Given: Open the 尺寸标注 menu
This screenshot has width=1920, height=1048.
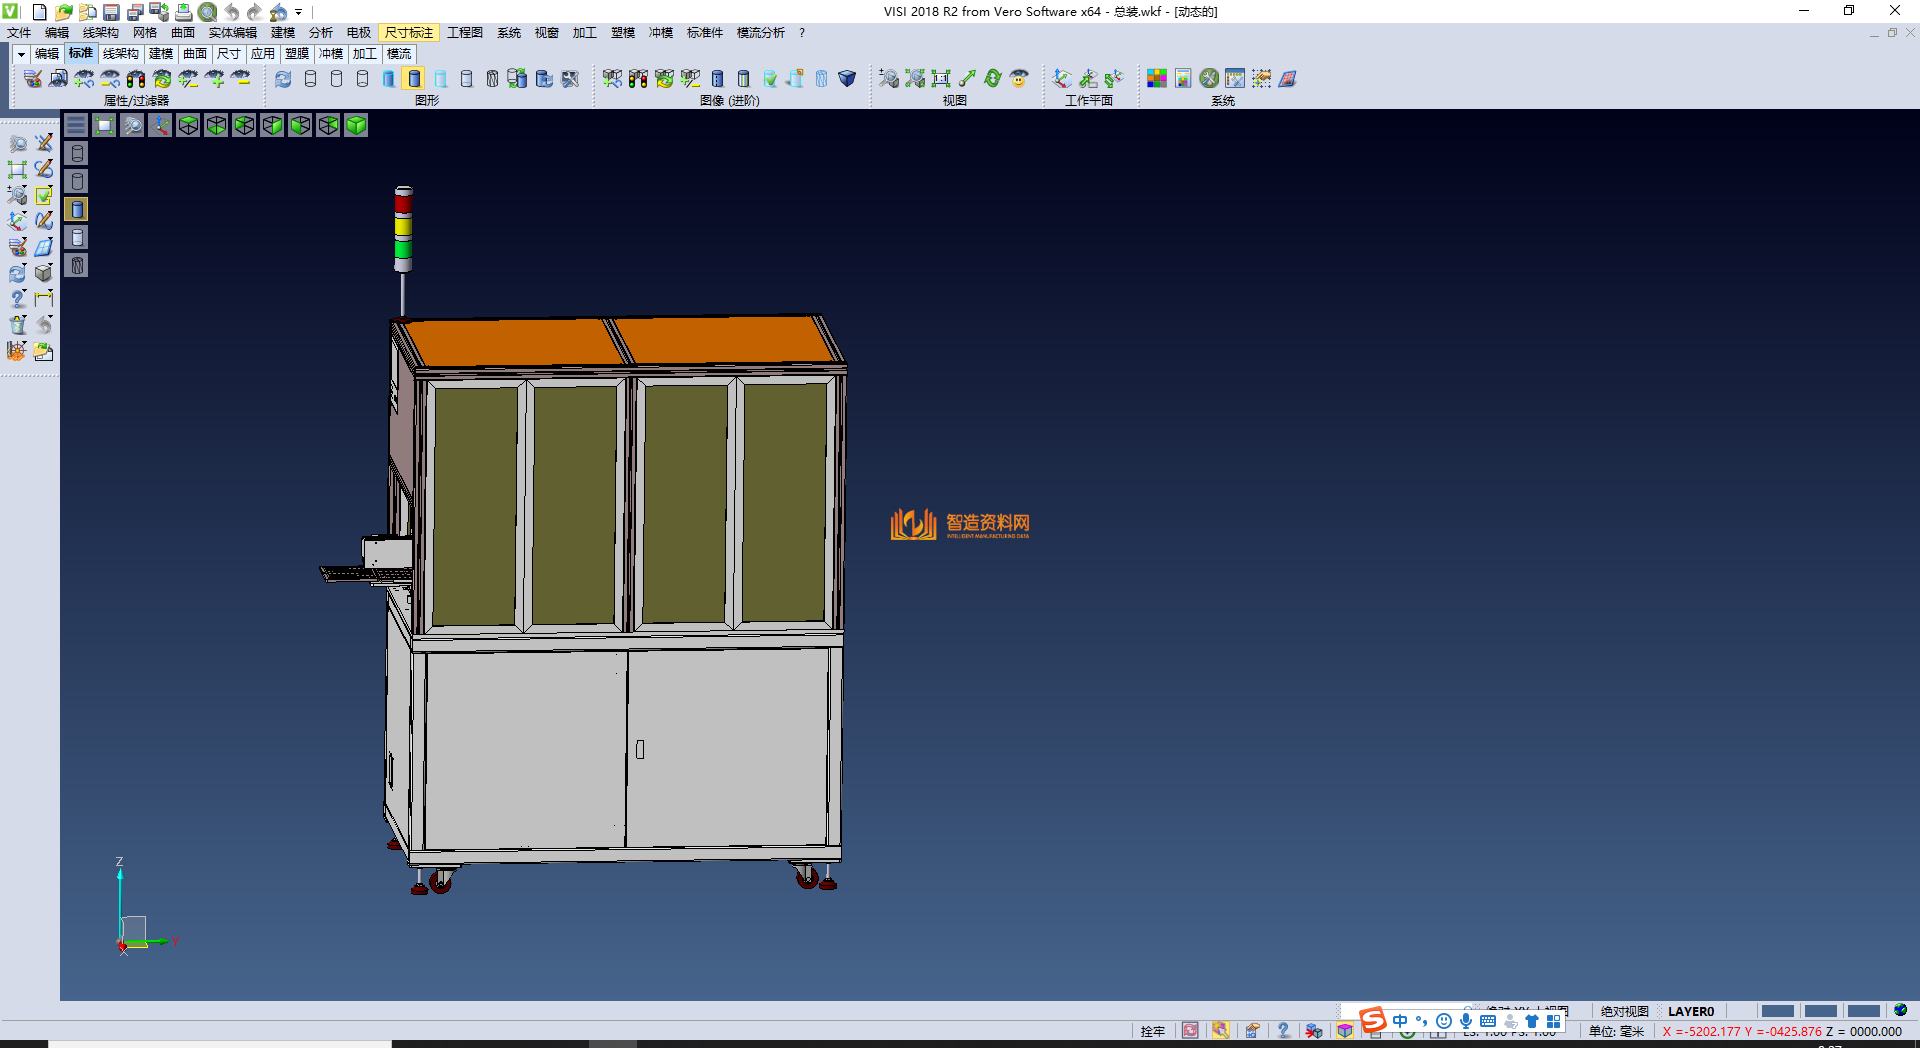Looking at the screenshot, I should (x=408, y=33).
